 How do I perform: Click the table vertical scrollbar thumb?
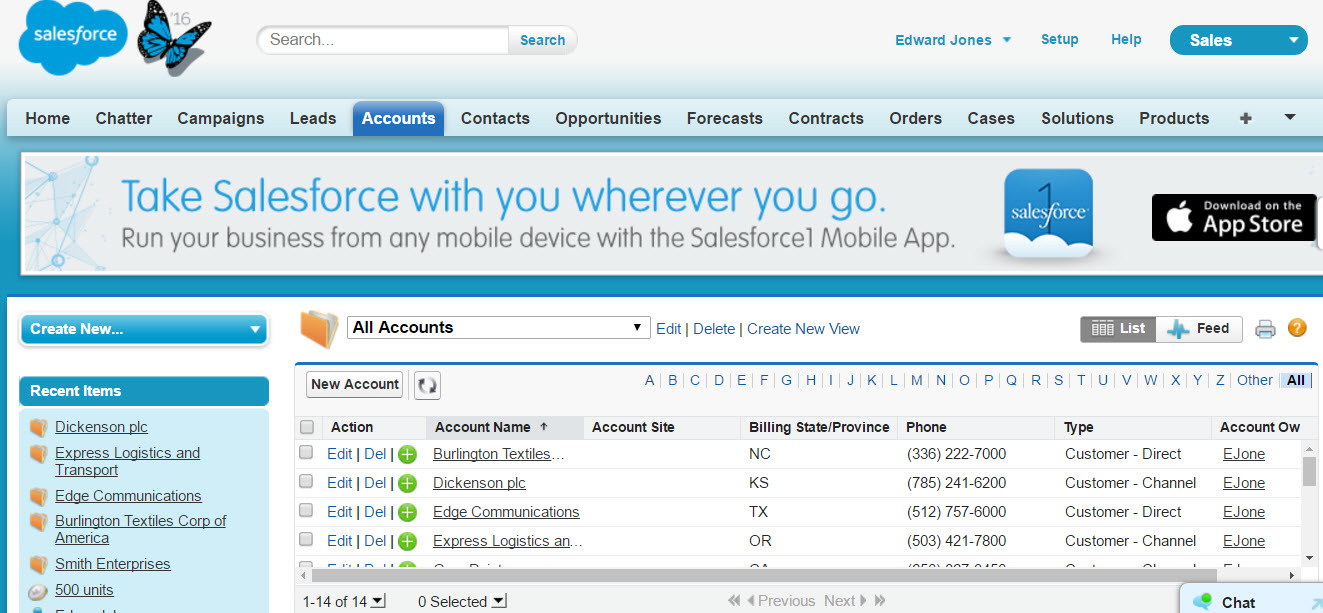[x=1309, y=470]
